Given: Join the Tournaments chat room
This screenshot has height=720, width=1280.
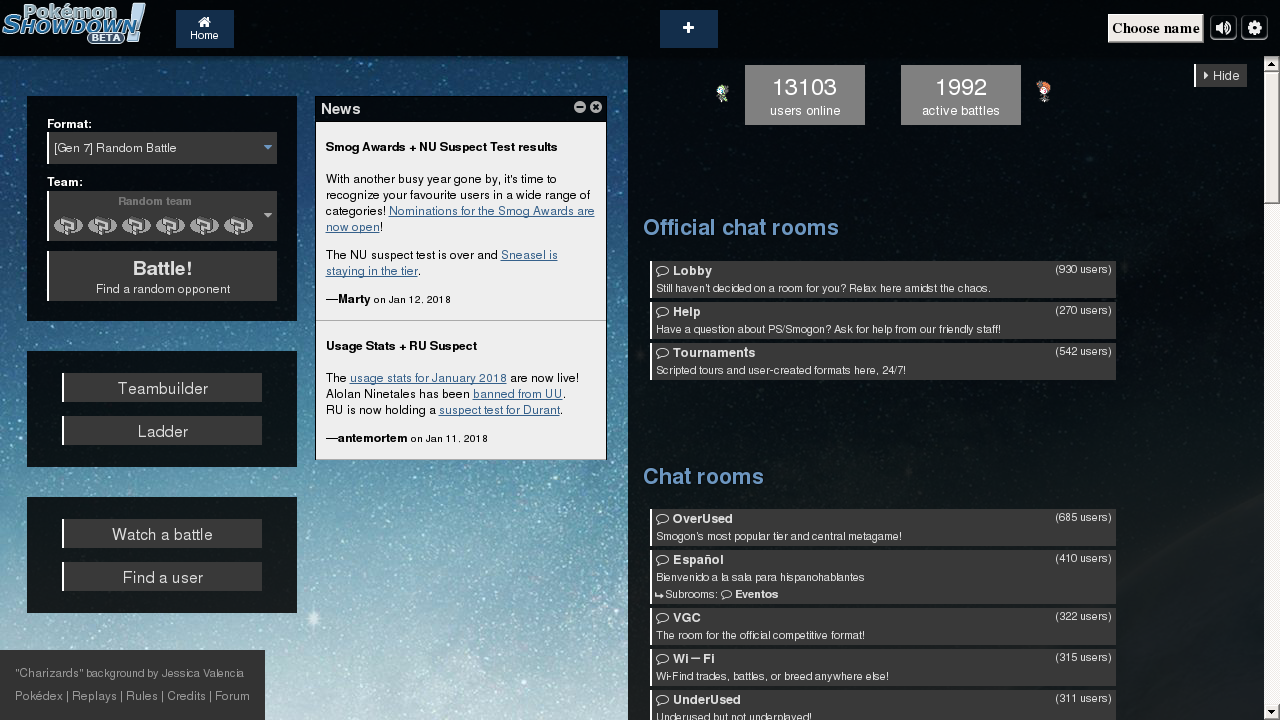Looking at the screenshot, I should coord(883,361).
